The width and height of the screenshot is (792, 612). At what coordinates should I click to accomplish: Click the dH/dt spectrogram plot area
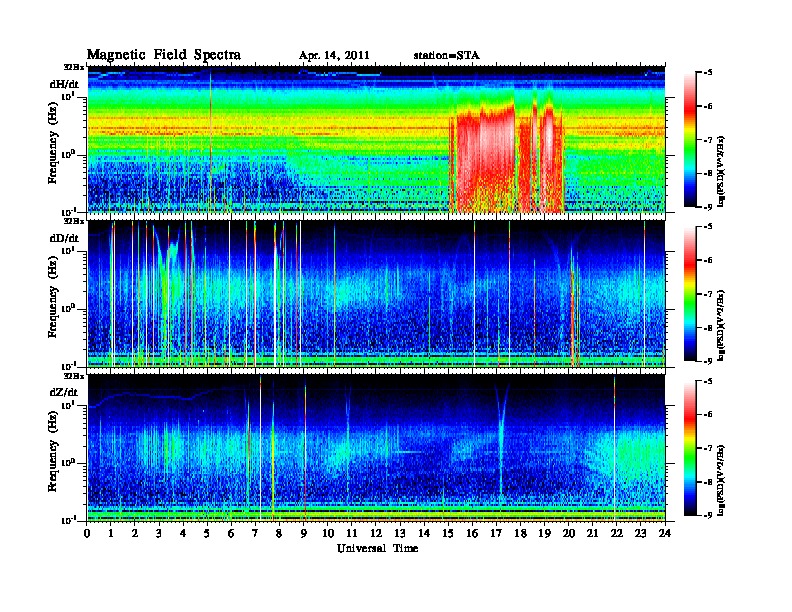pyautogui.click(x=376, y=139)
